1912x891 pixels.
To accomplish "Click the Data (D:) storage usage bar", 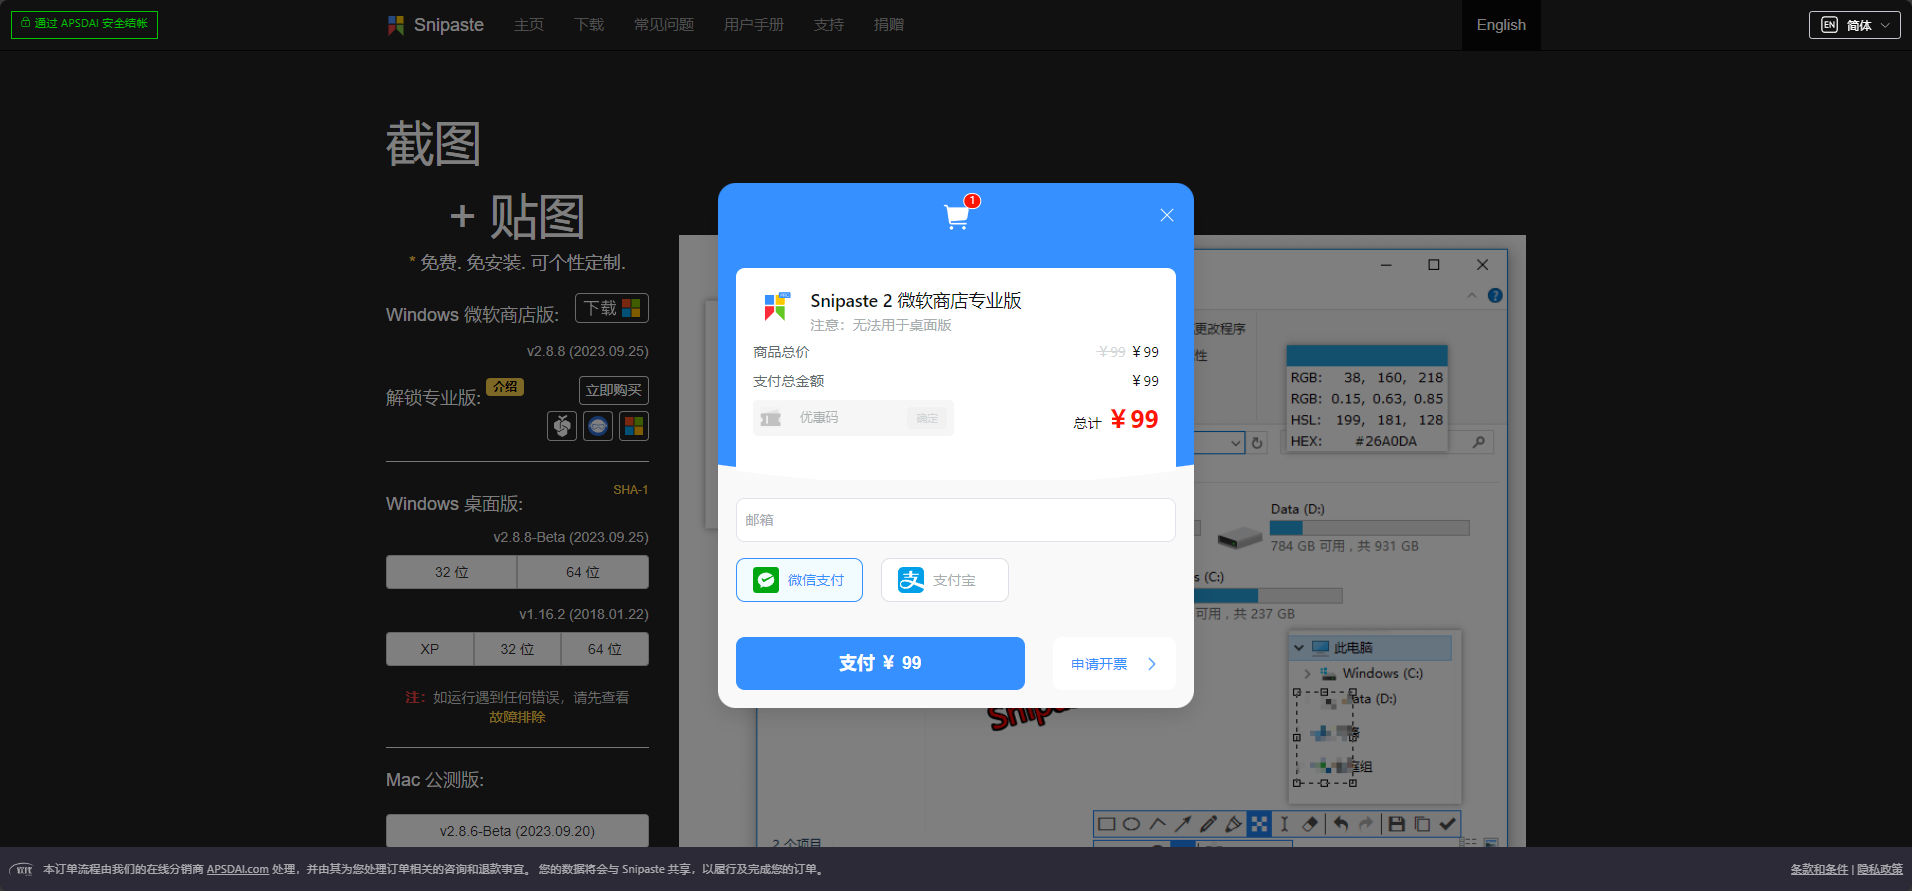I will (1370, 528).
